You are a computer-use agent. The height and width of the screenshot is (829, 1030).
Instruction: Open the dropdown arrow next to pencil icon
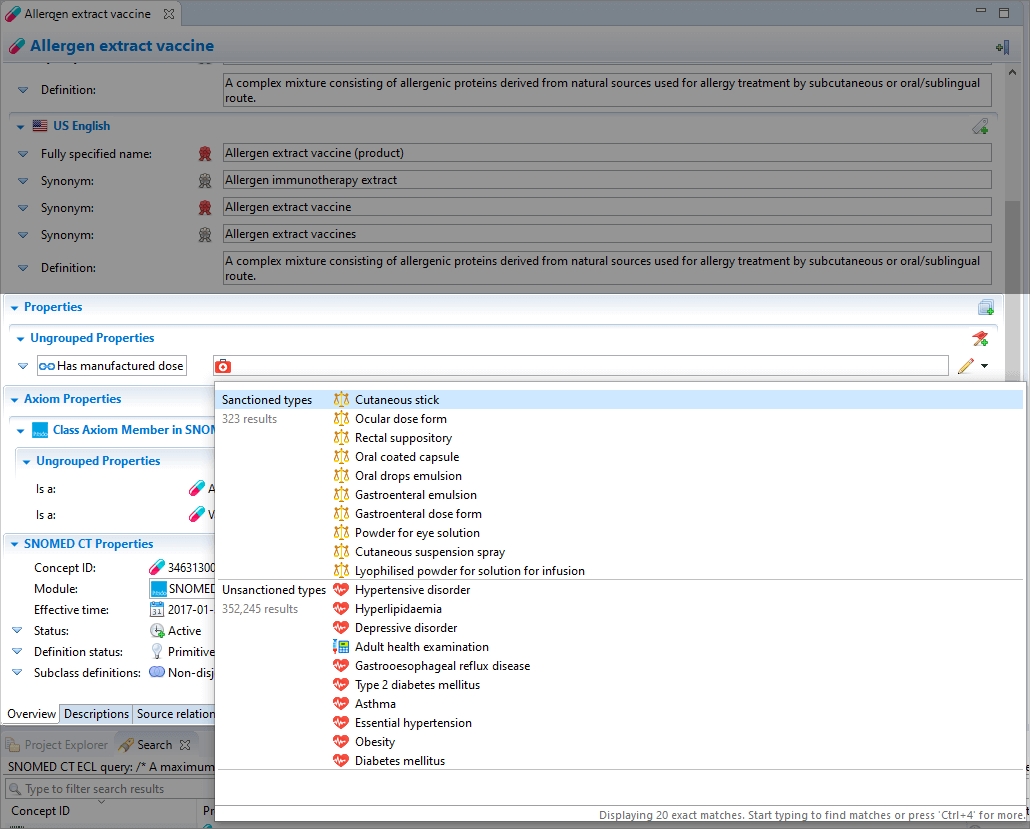(x=984, y=366)
